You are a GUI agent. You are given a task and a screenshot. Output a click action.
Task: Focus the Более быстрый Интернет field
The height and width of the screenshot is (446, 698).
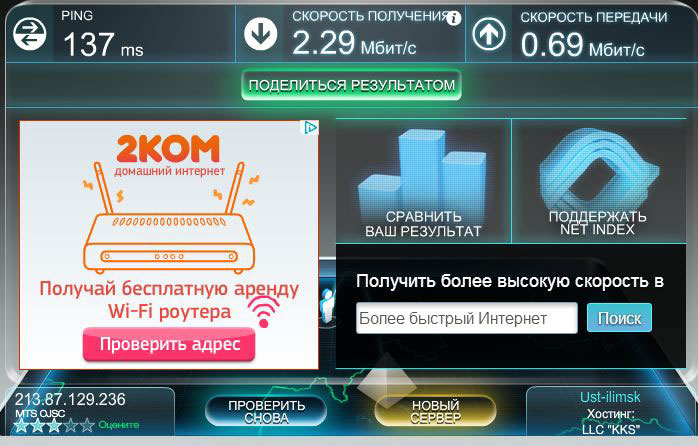pos(467,318)
